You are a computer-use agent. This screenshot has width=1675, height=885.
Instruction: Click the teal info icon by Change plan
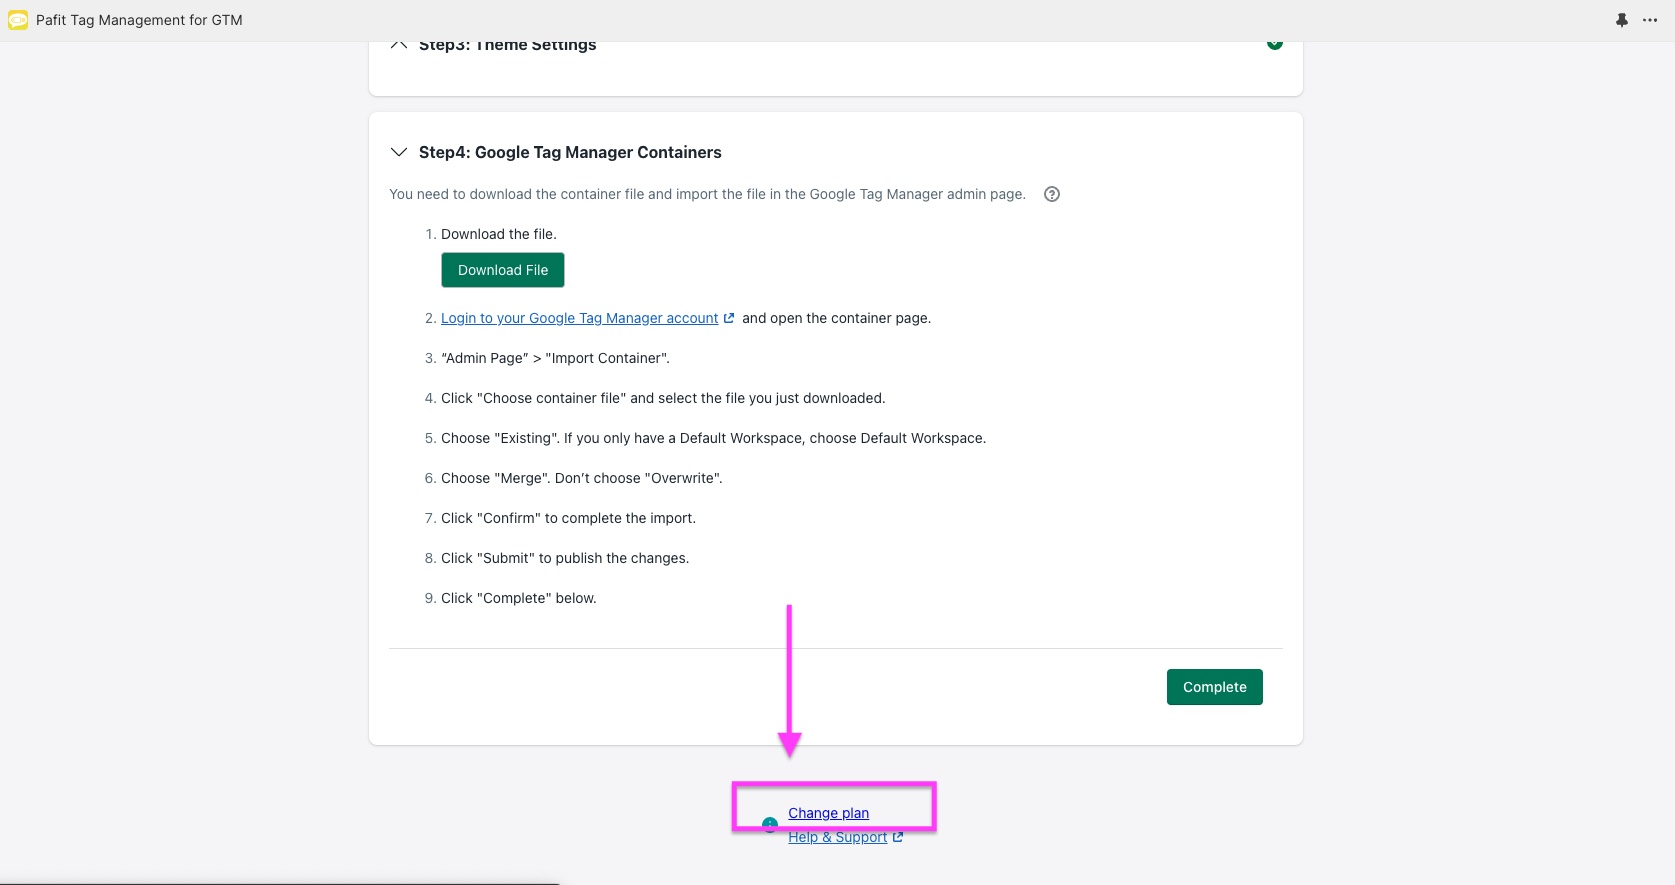[x=769, y=825]
